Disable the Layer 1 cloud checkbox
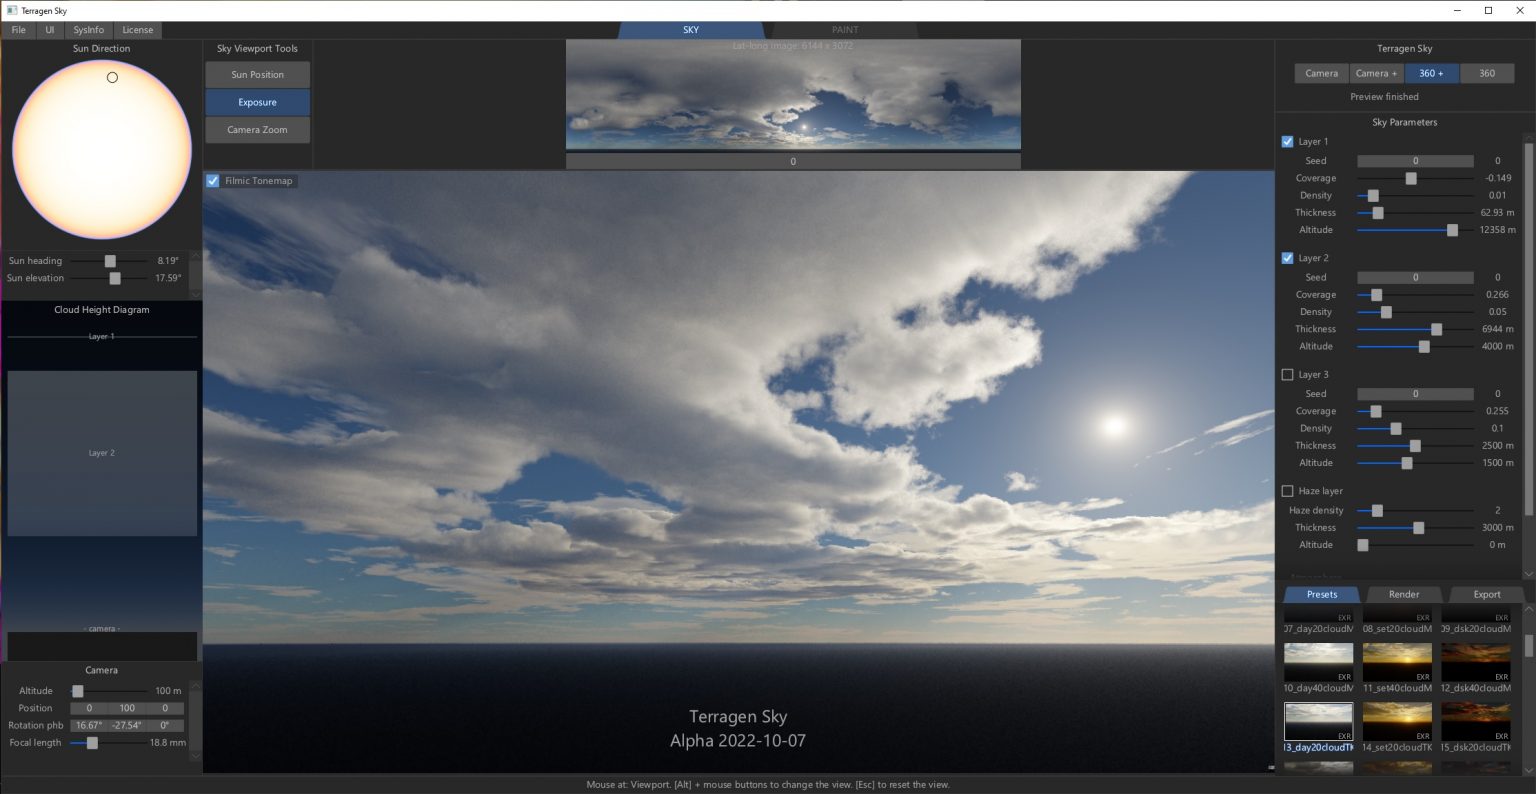Viewport: 1536px width, 794px height. tap(1288, 141)
